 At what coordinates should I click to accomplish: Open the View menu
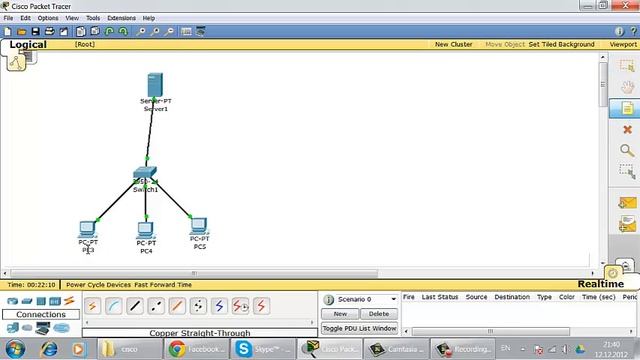pyautogui.click(x=72, y=18)
